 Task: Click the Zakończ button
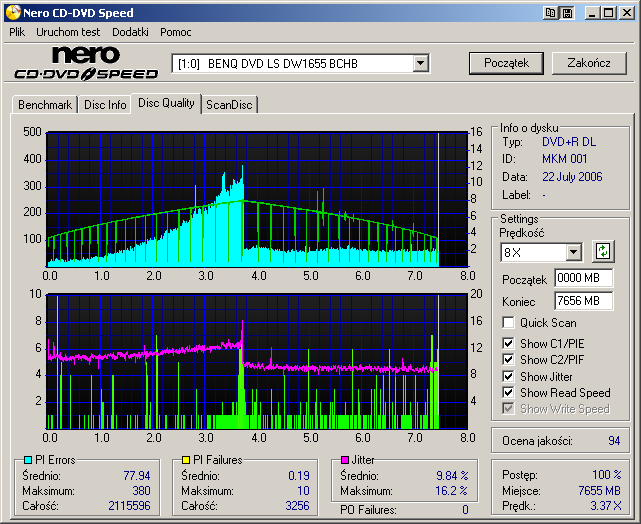(x=589, y=63)
